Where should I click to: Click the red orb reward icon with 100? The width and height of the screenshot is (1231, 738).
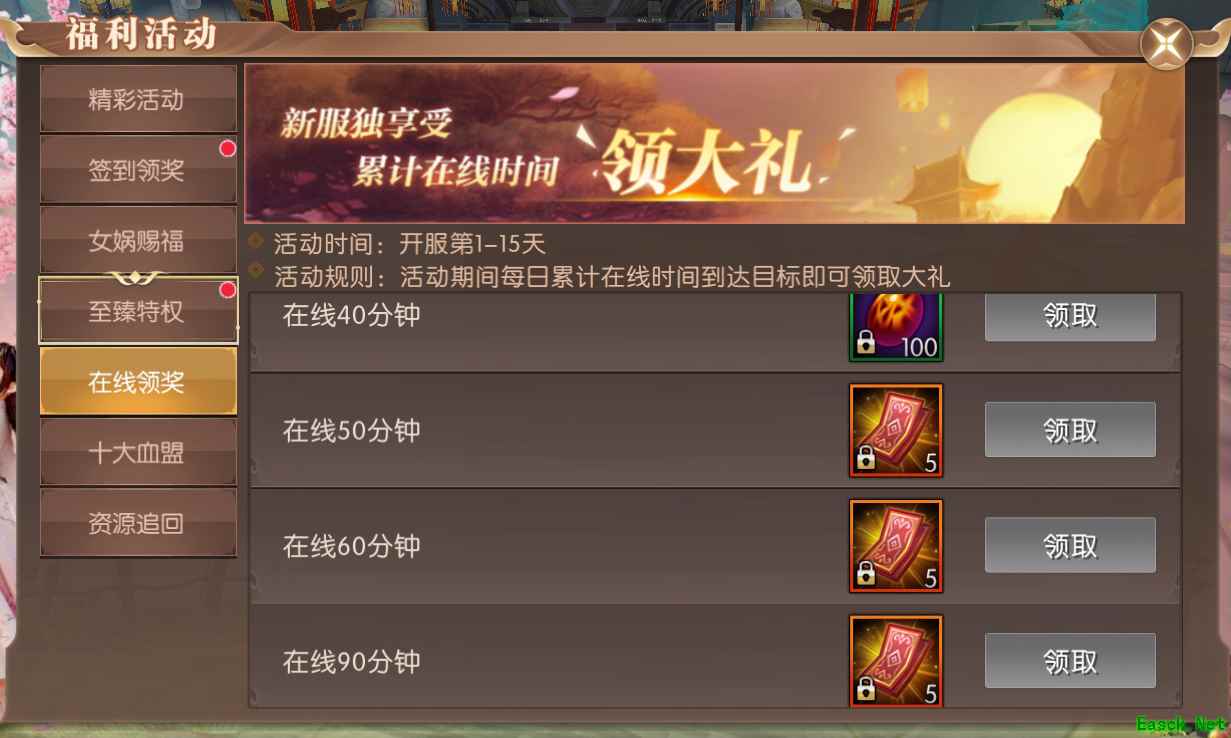click(x=896, y=327)
